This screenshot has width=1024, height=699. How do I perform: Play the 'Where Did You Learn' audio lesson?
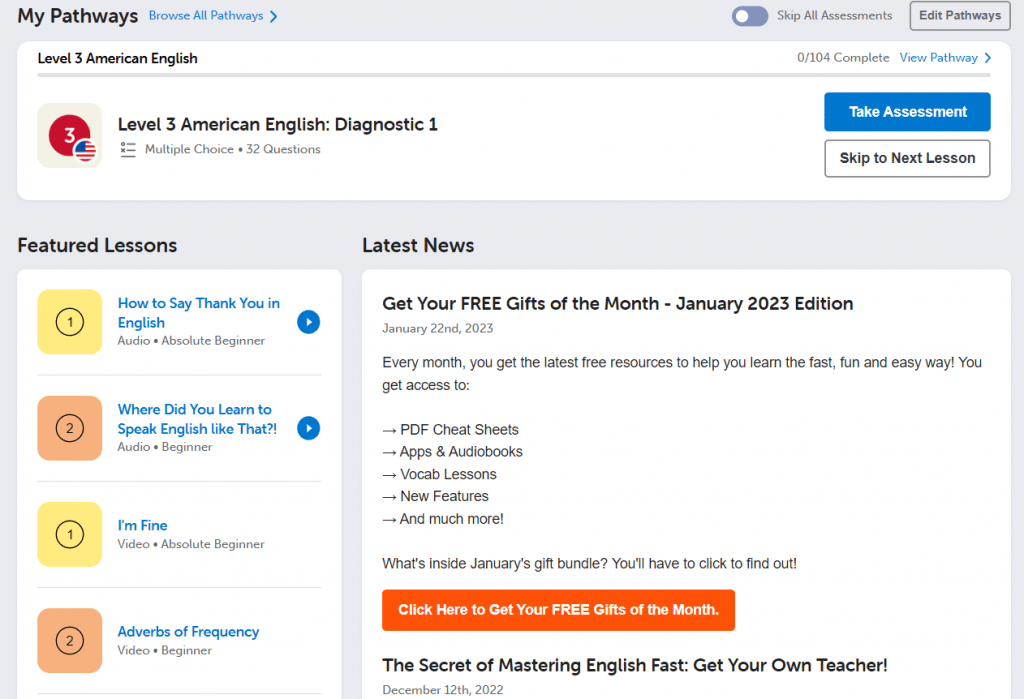tap(308, 429)
